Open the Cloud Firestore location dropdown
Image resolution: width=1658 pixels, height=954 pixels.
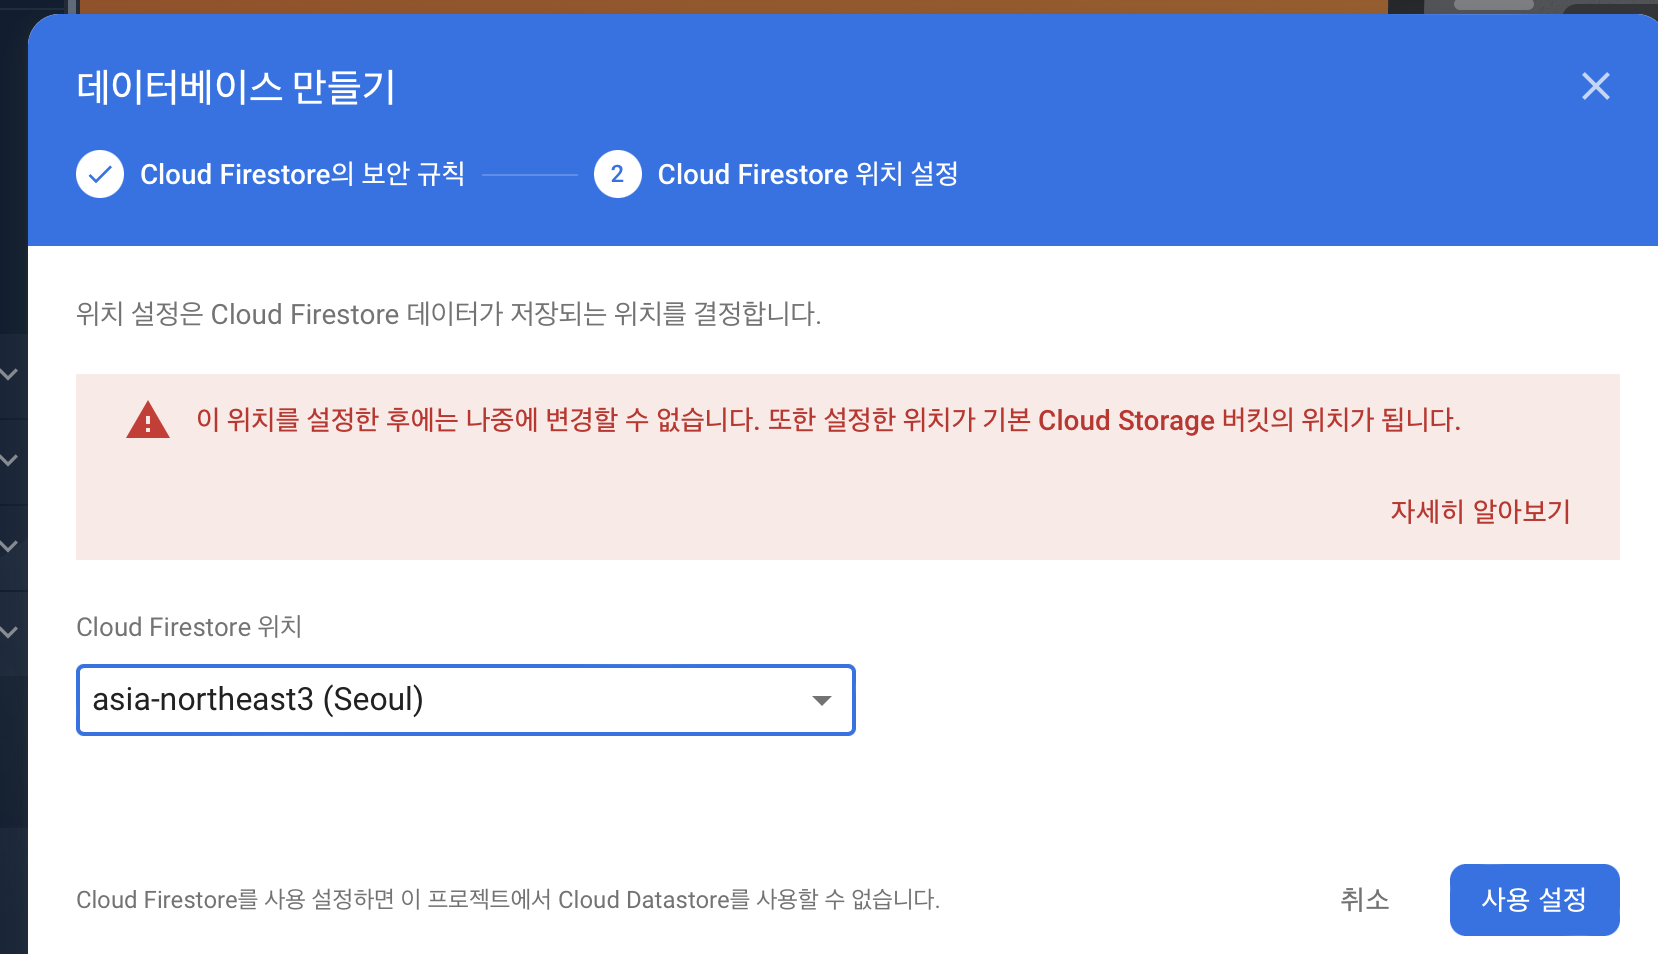pos(466,700)
